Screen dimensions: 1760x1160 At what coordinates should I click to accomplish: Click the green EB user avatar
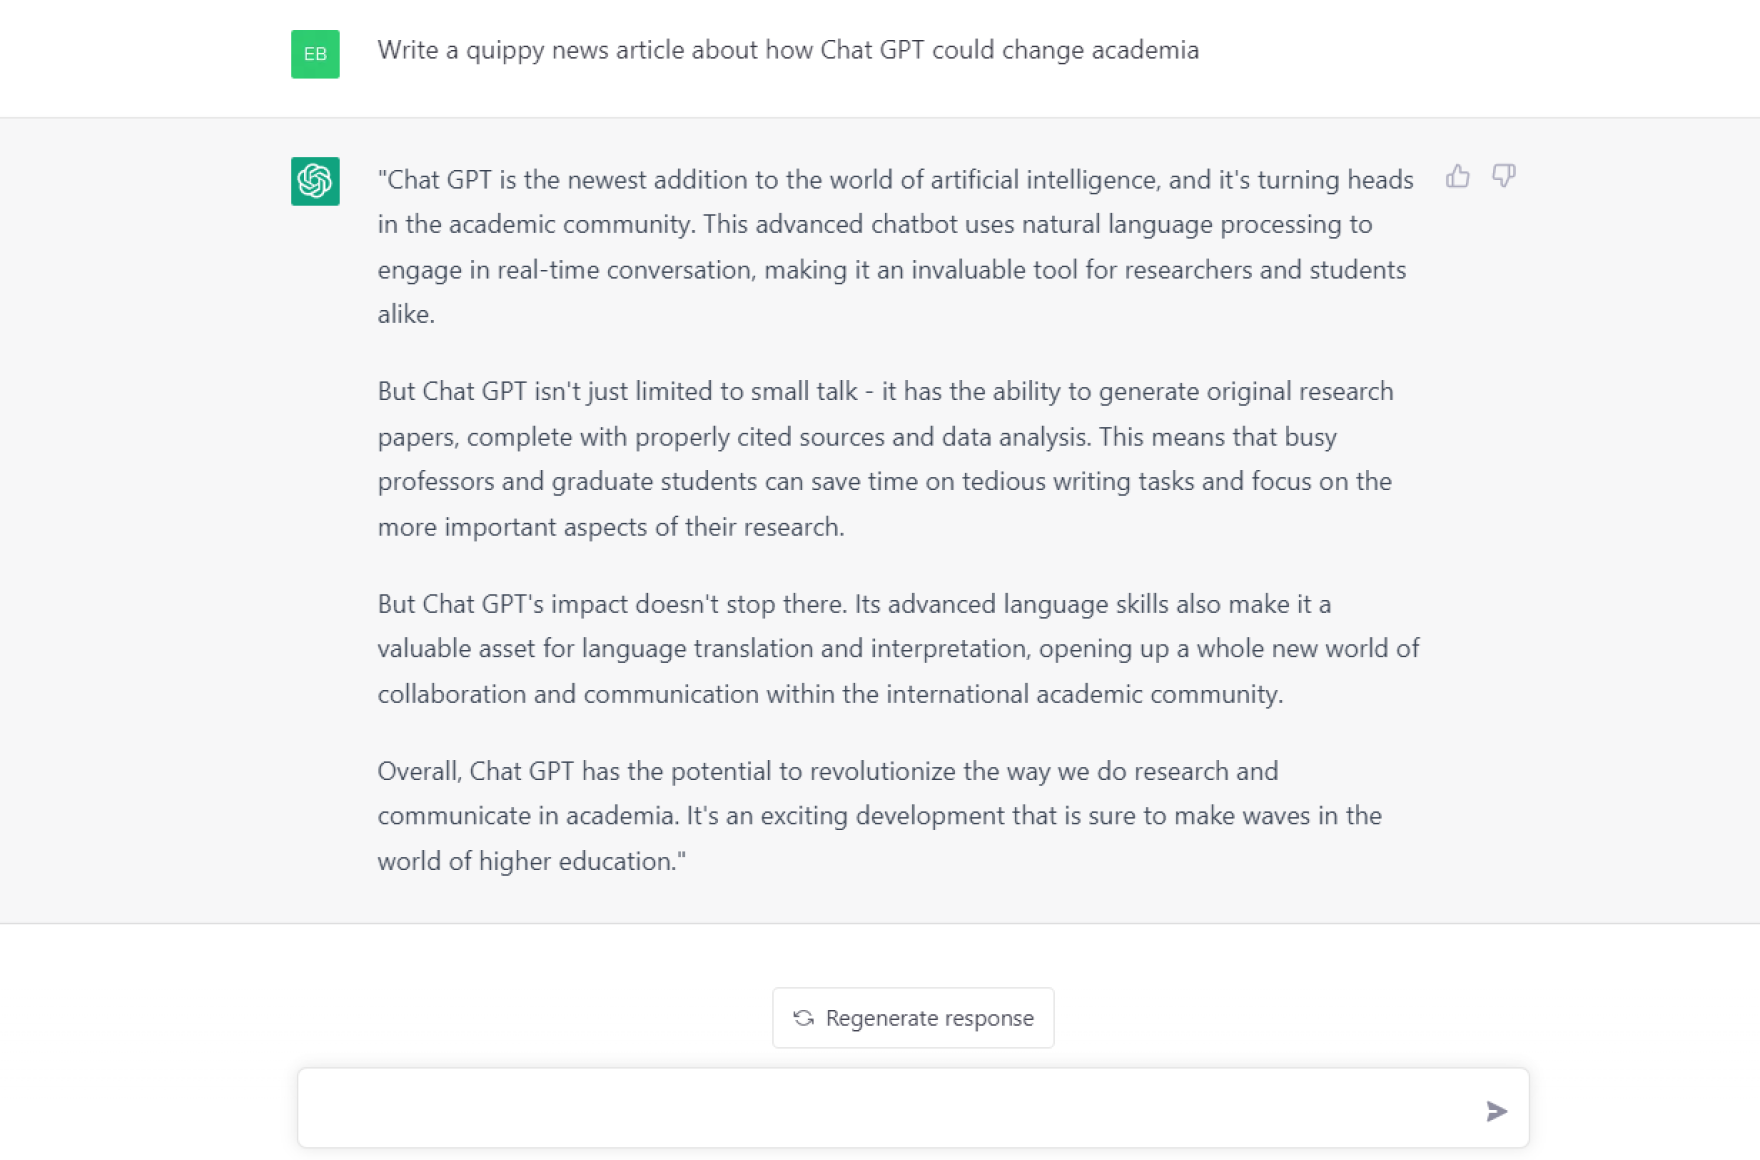point(314,55)
